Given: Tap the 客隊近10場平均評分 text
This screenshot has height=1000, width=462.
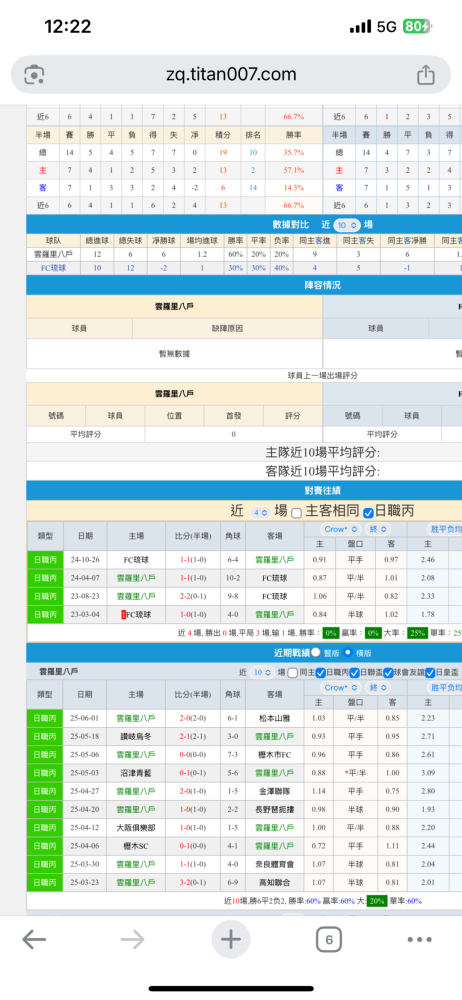Looking at the screenshot, I should [323, 471].
